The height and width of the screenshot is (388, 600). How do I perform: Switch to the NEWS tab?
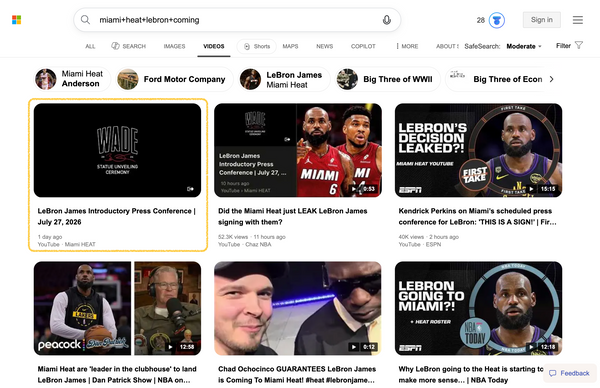(324, 46)
